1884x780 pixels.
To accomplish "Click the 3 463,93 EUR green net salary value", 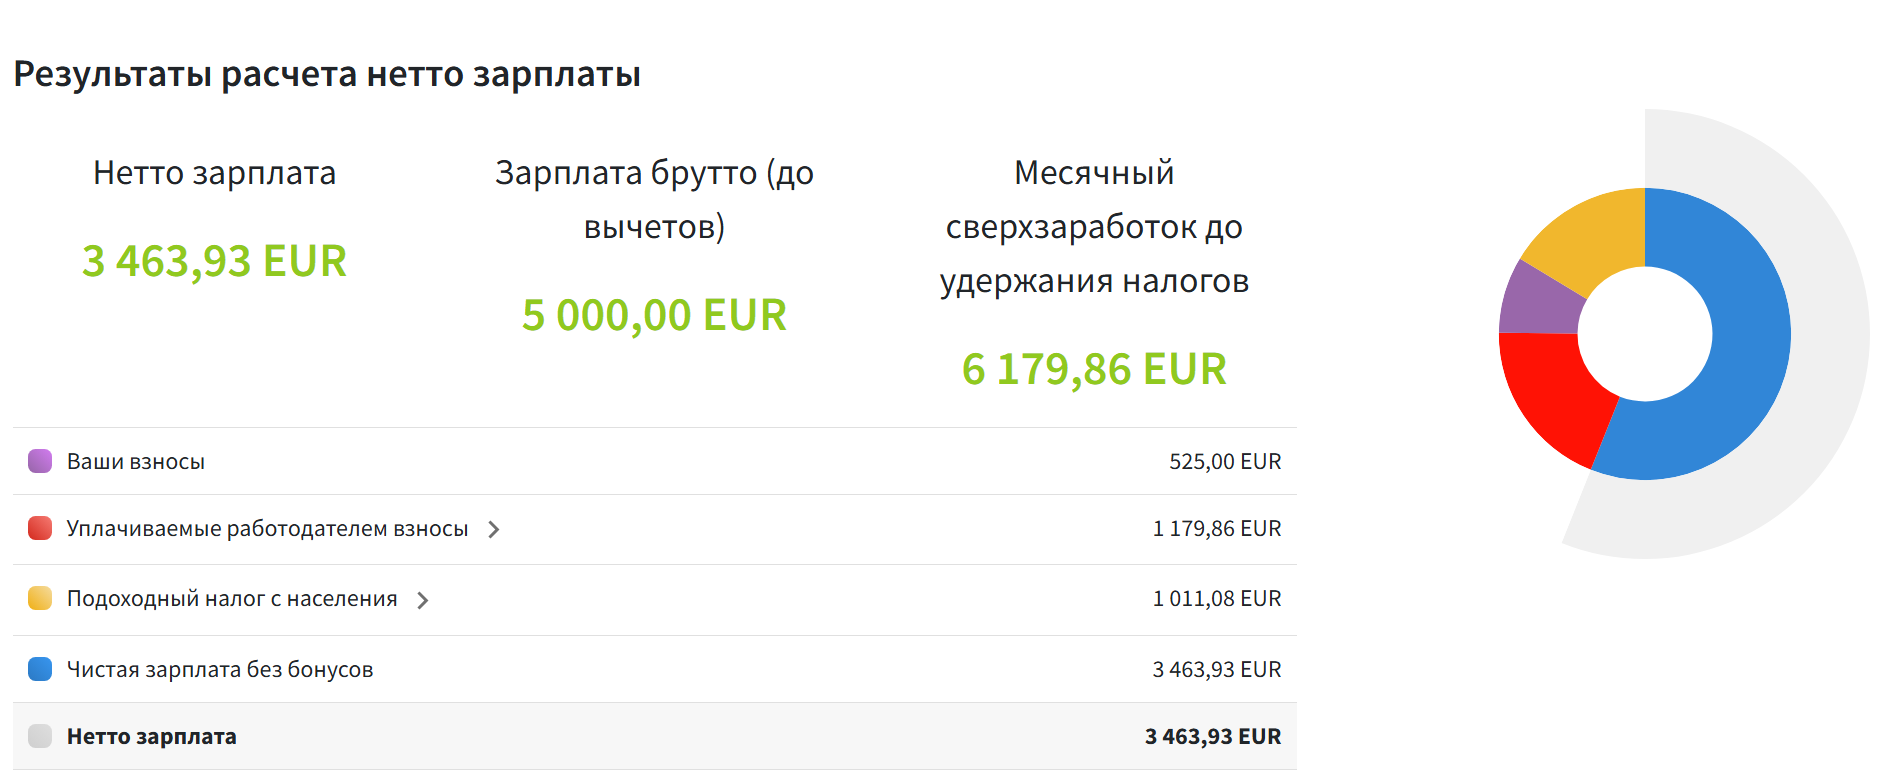I will coord(214,261).
